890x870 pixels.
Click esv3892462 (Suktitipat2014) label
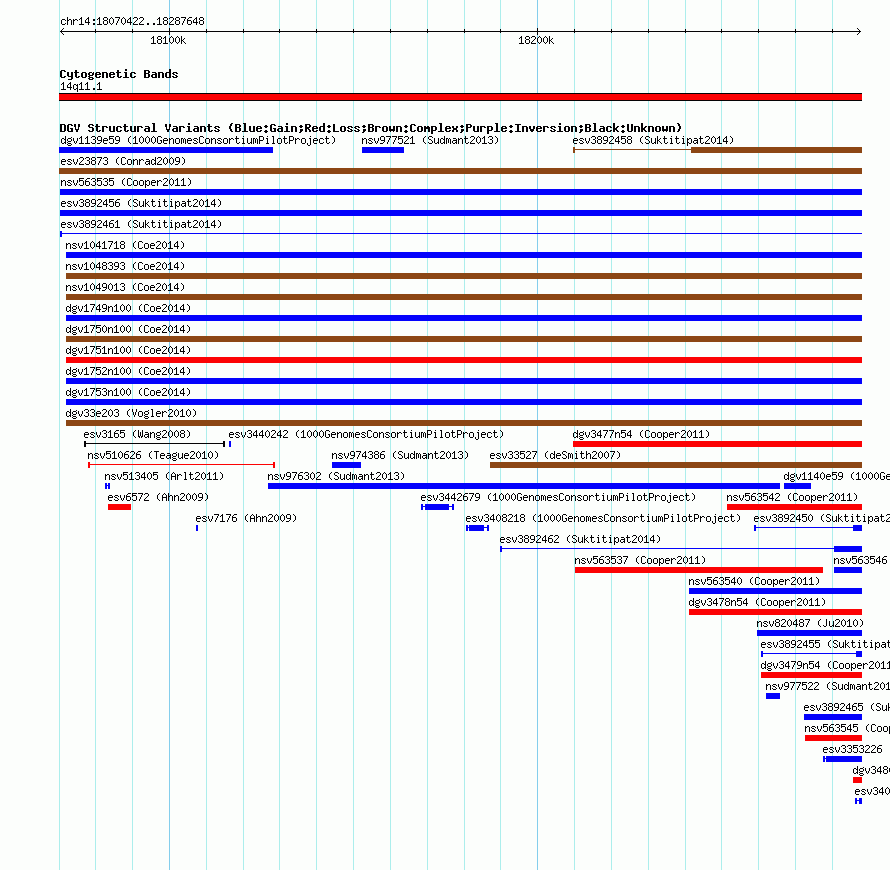[x=580, y=539]
